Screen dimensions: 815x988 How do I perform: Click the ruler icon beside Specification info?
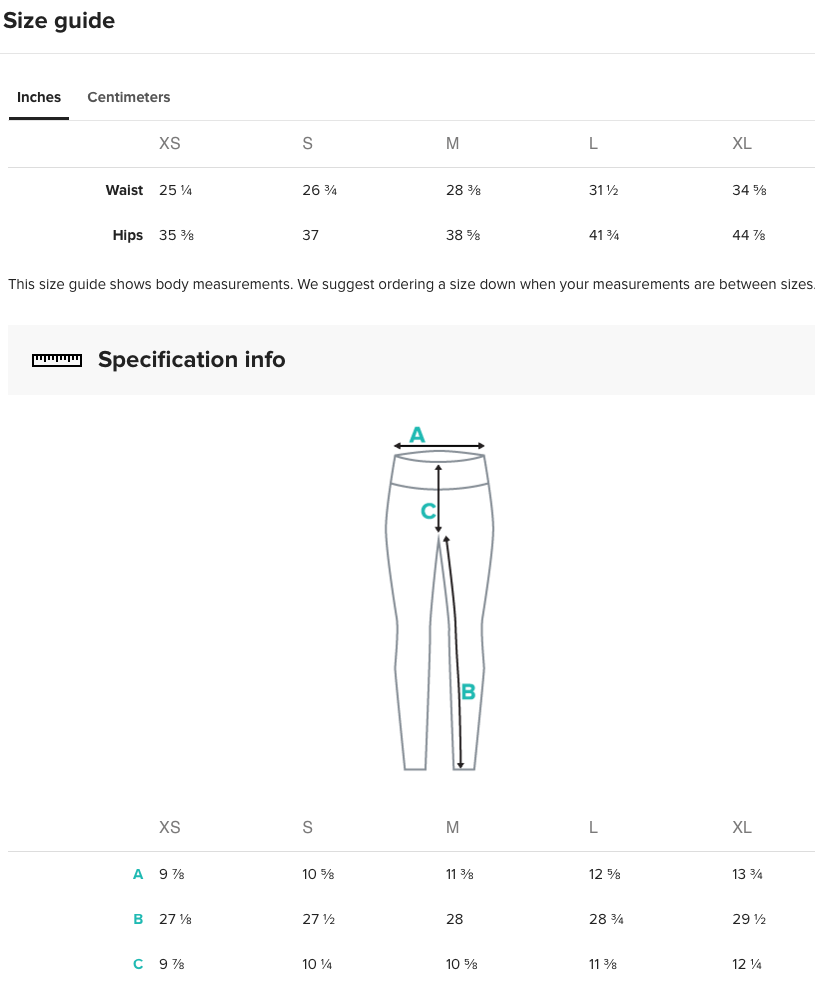[57, 359]
